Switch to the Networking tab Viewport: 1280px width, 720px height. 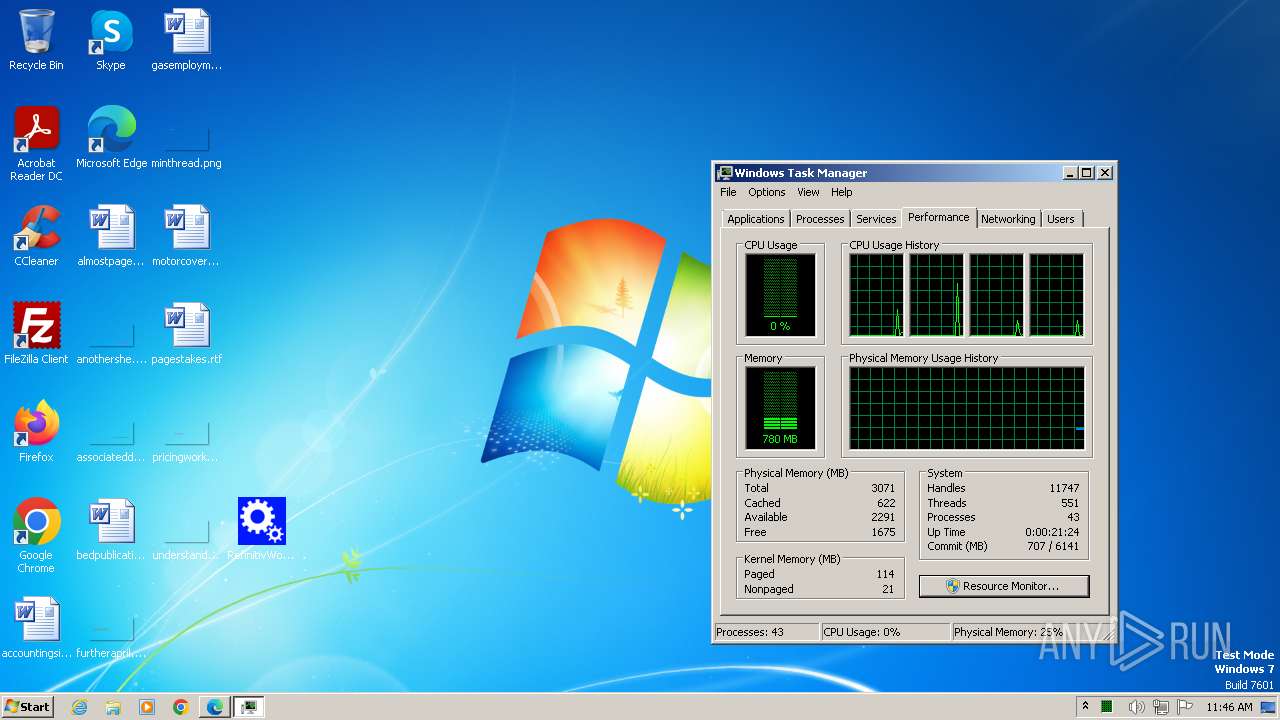pyautogui.click(x=1008, y=219)
